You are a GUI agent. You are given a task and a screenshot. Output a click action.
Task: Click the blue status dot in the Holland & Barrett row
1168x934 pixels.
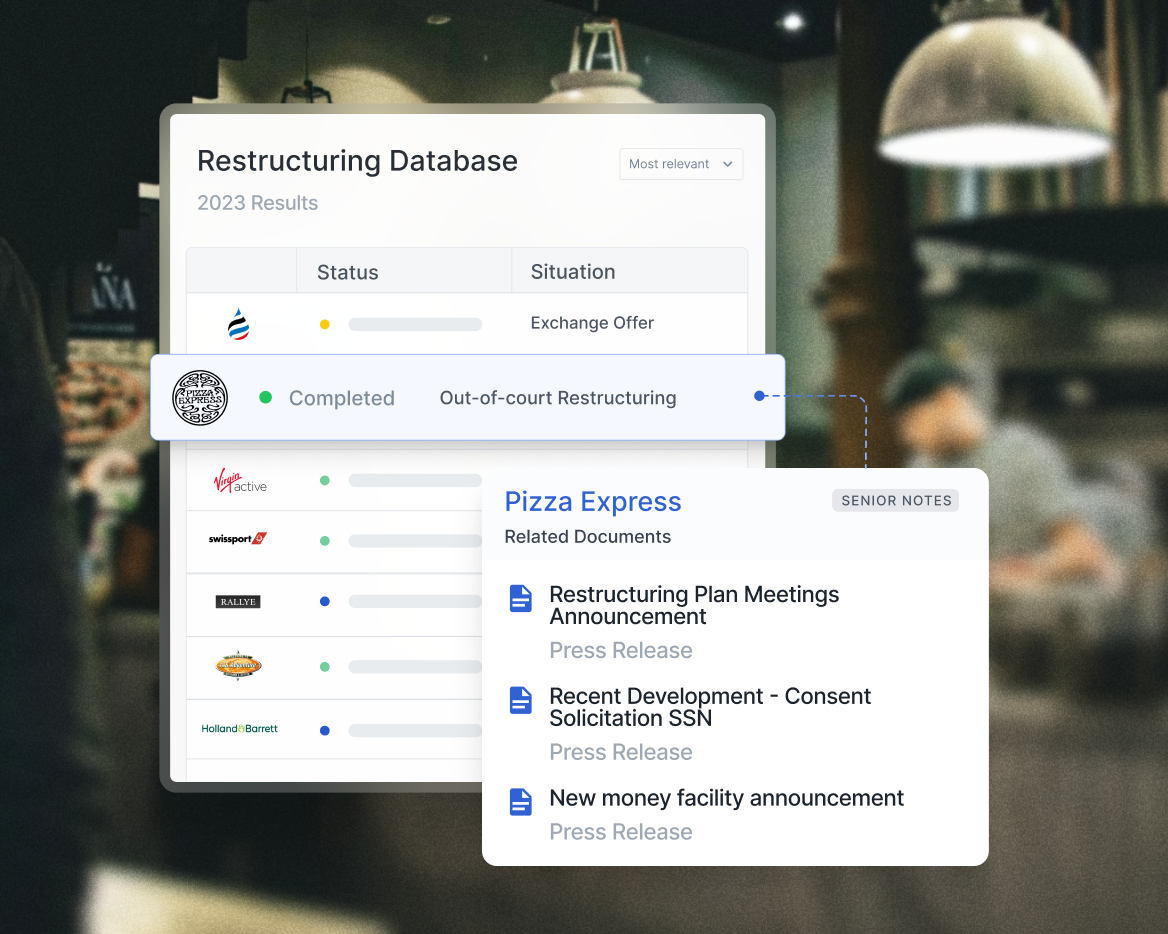click(325, 731)
